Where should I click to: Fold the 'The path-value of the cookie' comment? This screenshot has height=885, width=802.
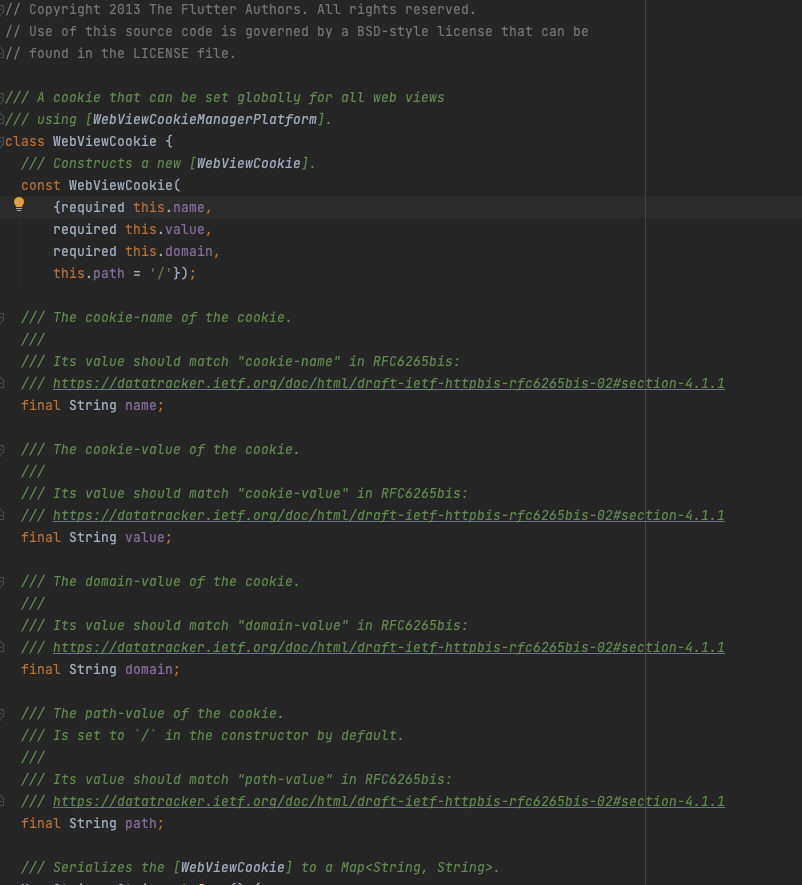2,714
